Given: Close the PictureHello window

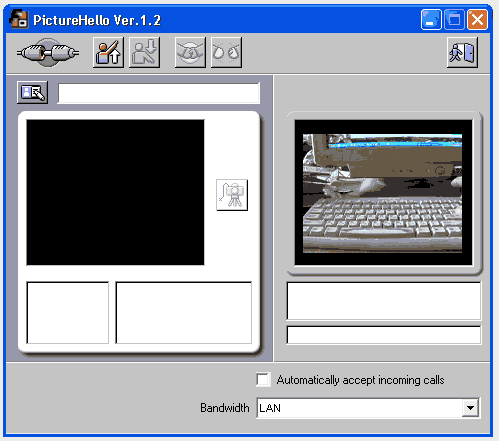Looking at the screenshot, I should pos(477,20).
